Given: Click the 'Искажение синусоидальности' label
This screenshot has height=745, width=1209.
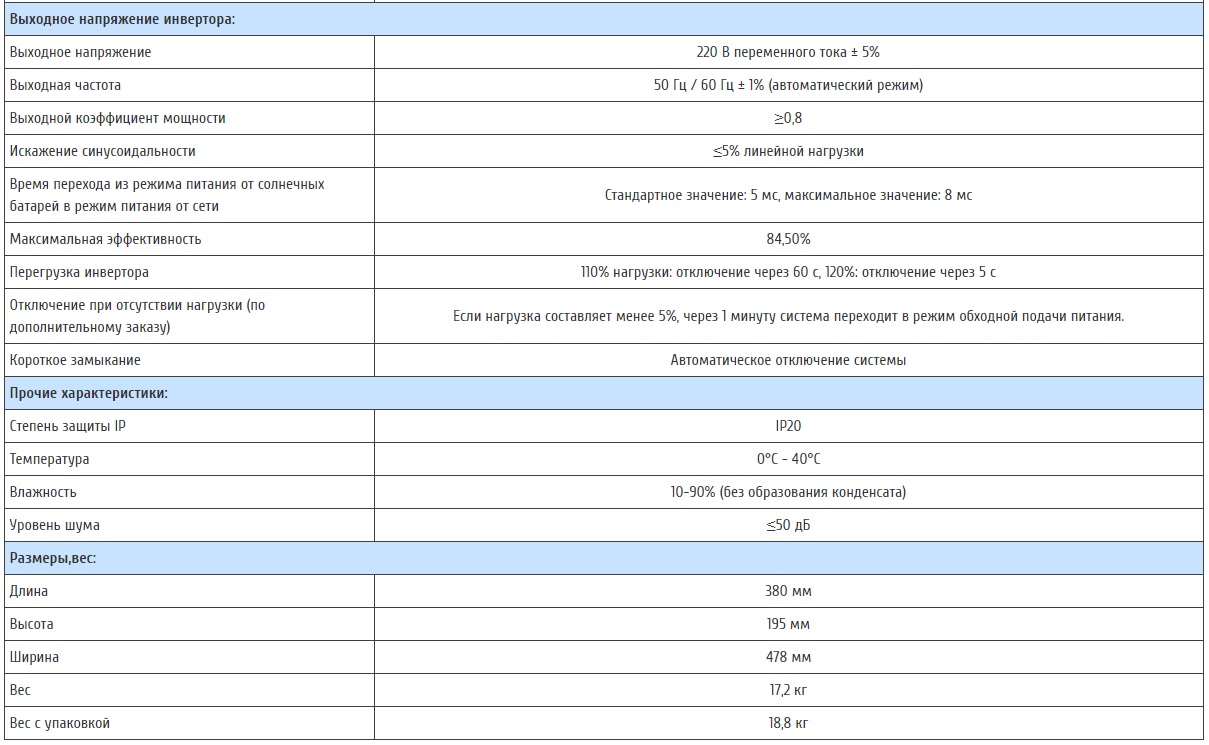Looking at the screenshot, I should (x=102, y=151).
